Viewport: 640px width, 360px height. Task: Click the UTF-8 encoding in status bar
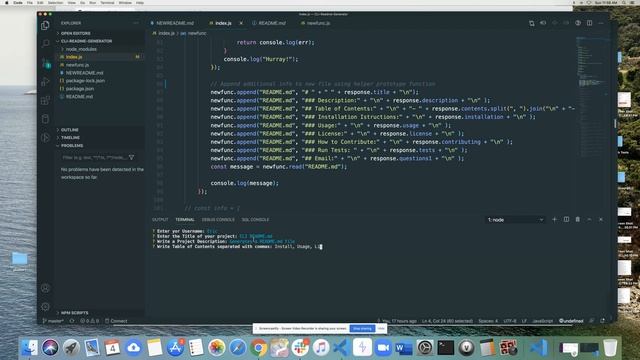click(x=510, y=321)
